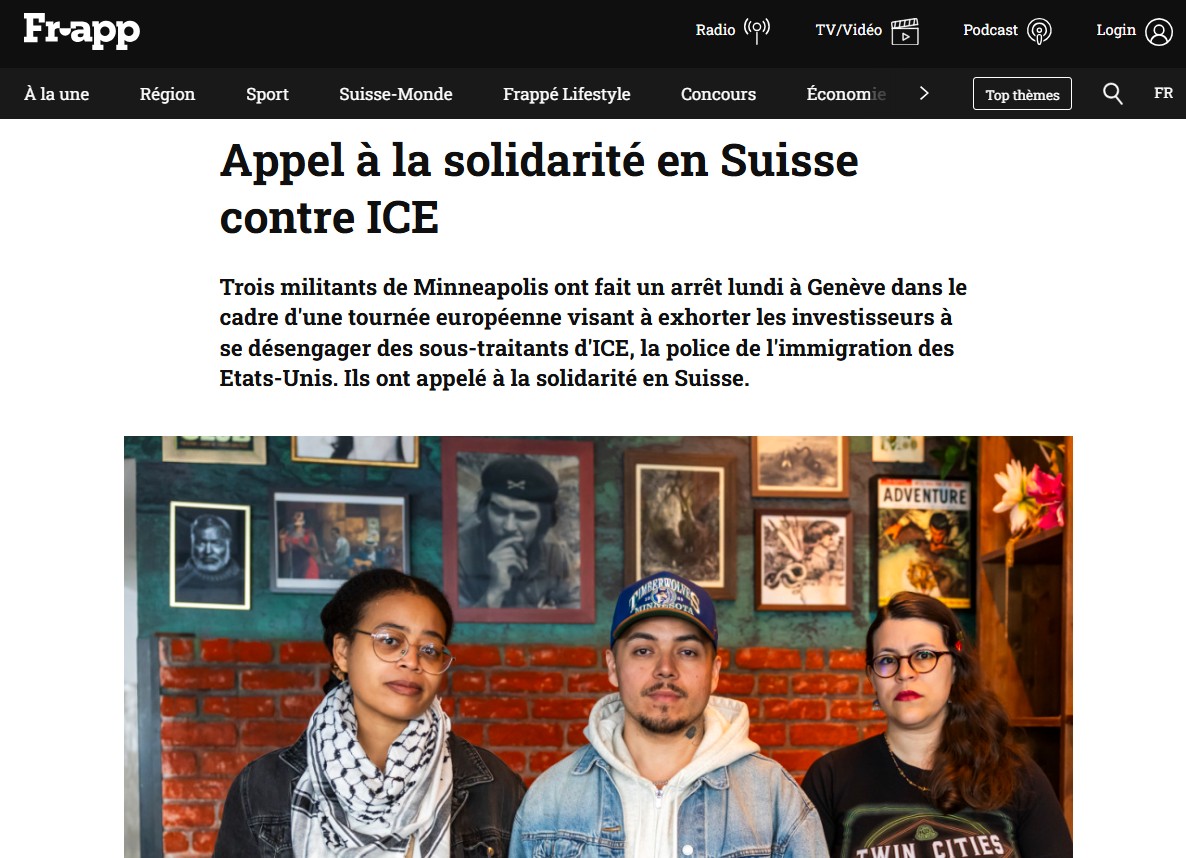Open search with the magnifying glass icon
The width and height of the screenshot is (1186, 858).
1113,94
